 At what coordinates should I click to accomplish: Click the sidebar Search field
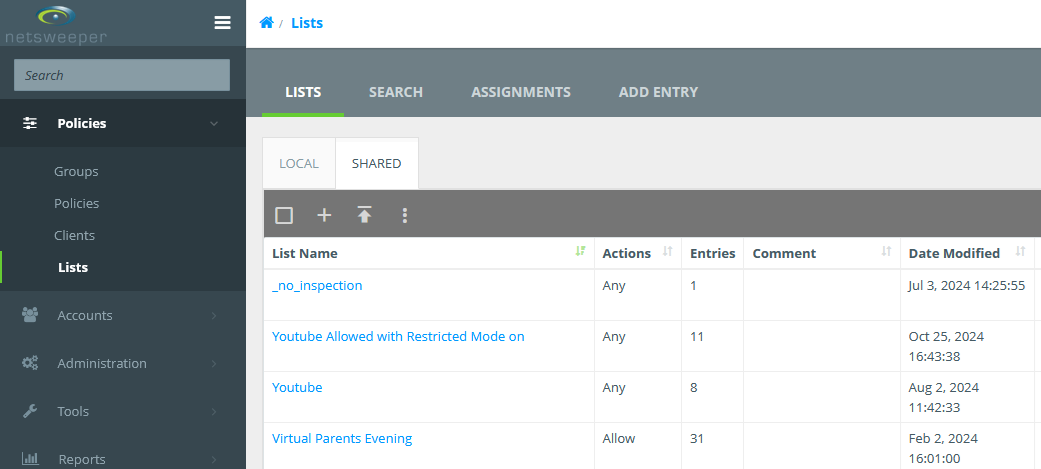[122, 75]
